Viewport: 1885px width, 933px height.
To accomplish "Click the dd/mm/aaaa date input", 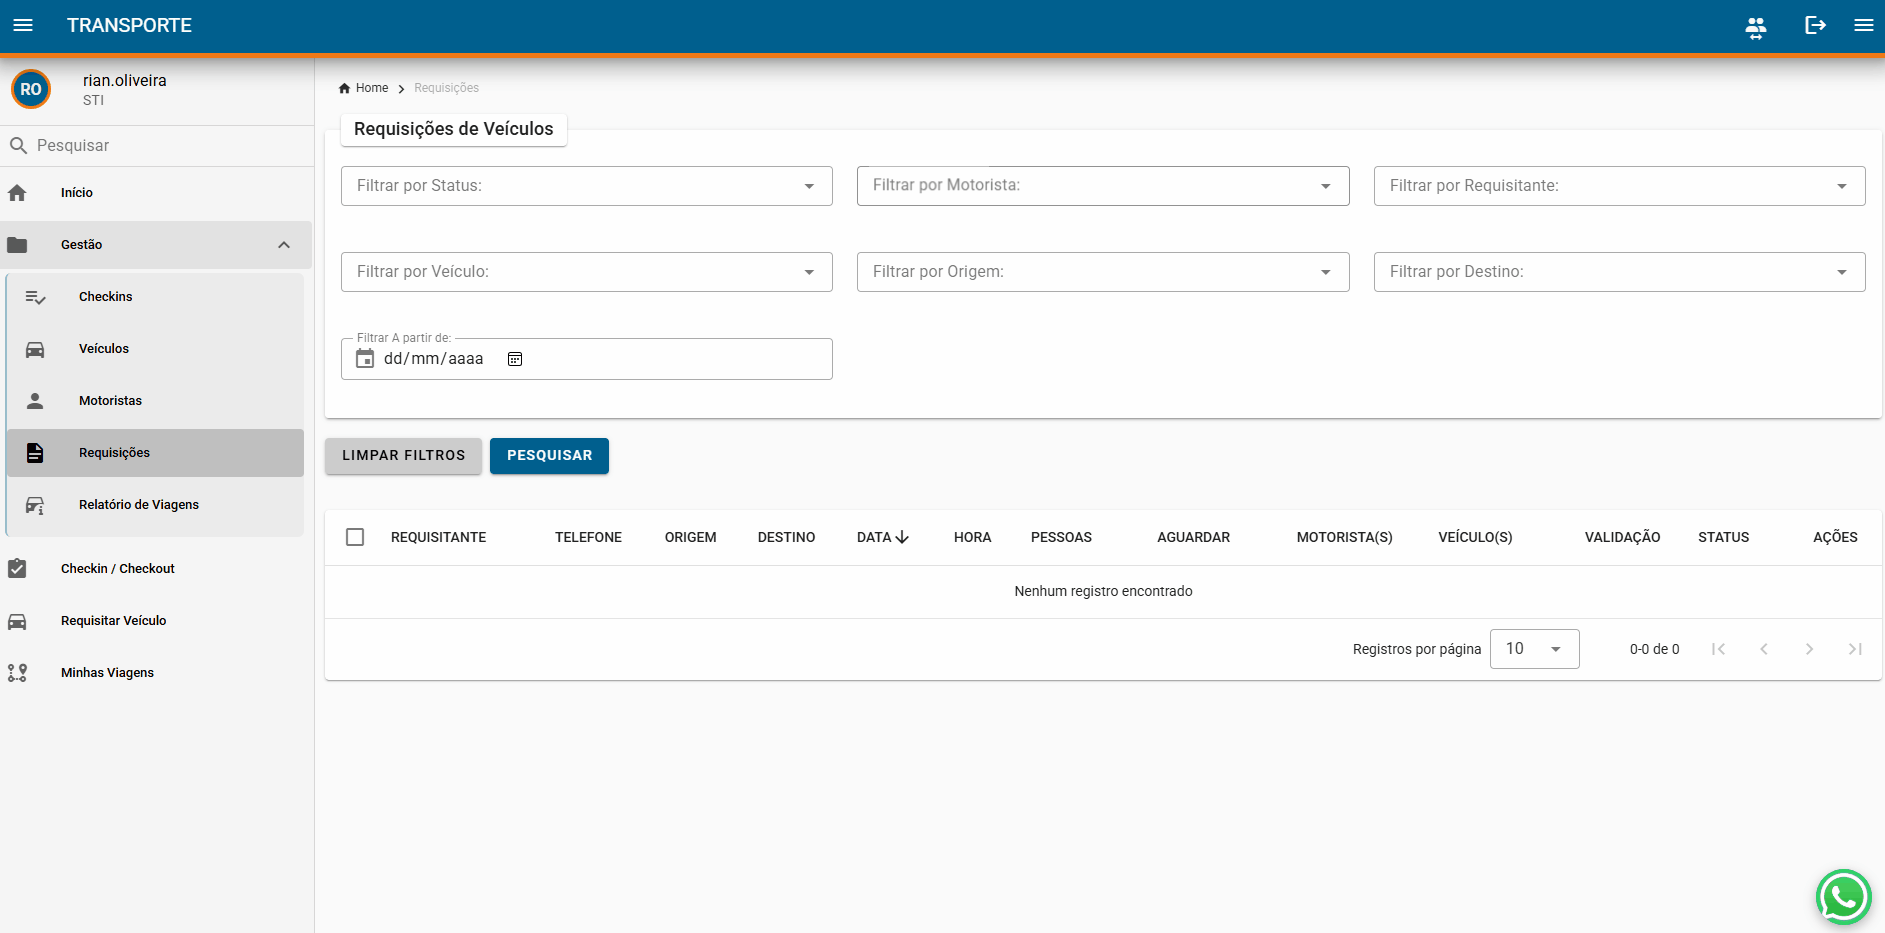I will (434, 359).
